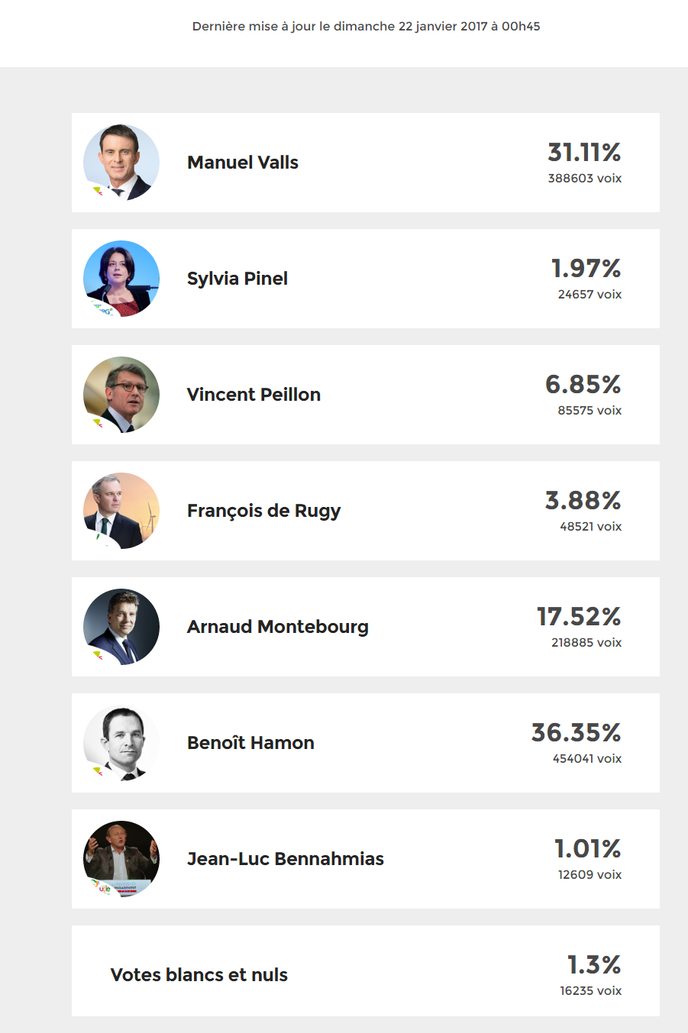Click the 17.52% score for Montebourg
The height and width of the screenshot is (1033, 688).
(x=579, y=616)
